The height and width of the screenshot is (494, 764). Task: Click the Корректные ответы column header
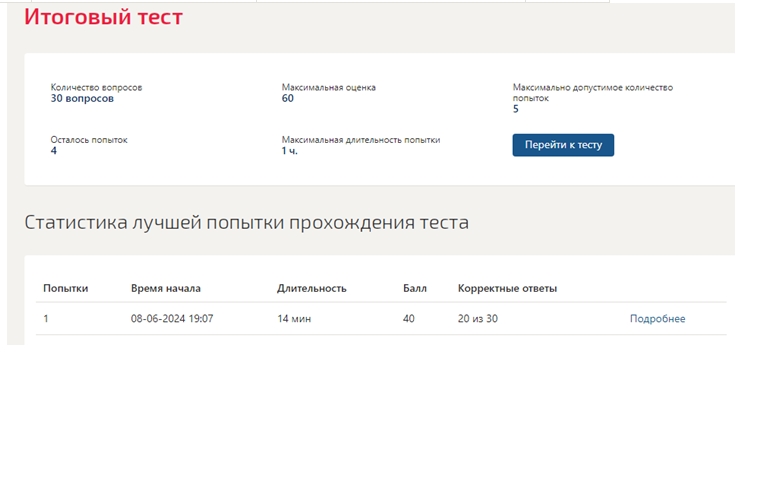(507, 288)
